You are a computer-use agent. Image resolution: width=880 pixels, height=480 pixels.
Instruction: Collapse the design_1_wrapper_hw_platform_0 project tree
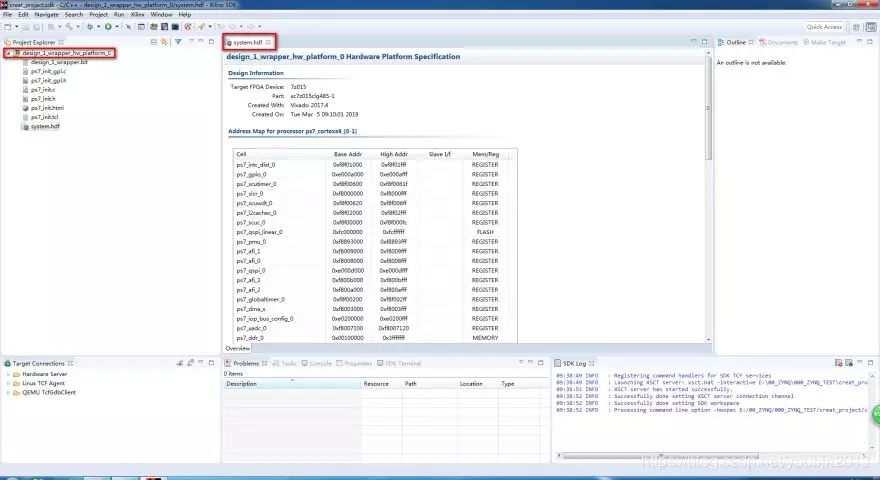click(x=7, y=53)
